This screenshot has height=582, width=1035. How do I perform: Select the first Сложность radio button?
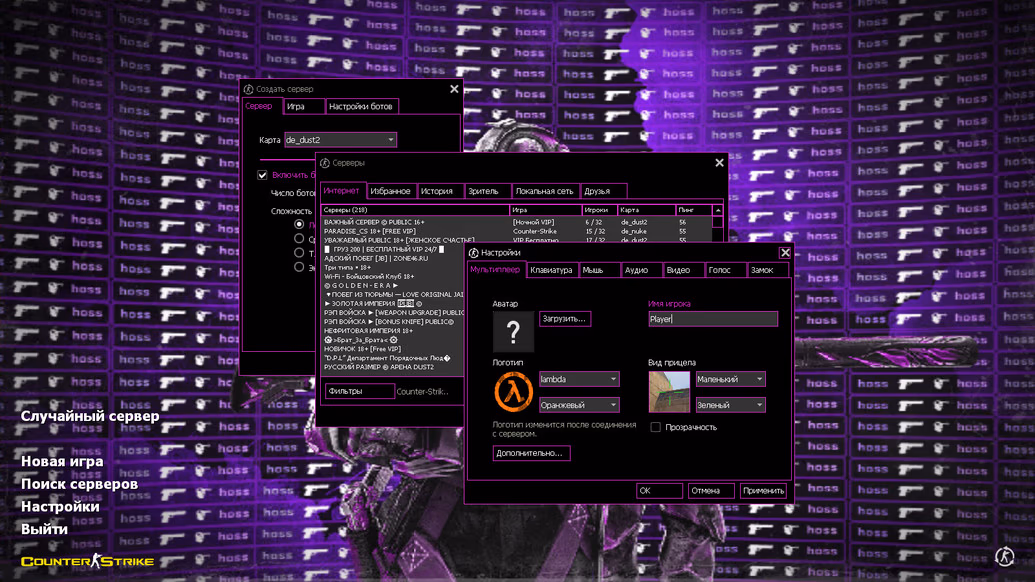[x=299, y=225]
